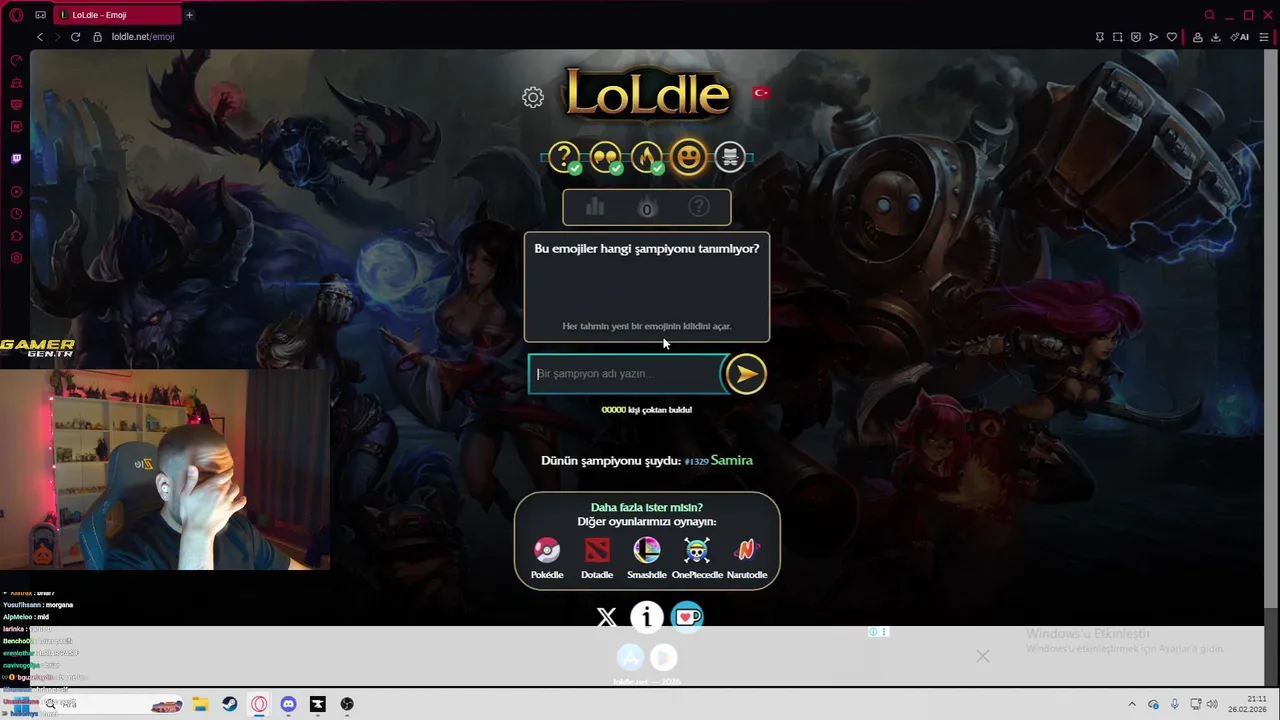Open Smashdle game link

647,558
